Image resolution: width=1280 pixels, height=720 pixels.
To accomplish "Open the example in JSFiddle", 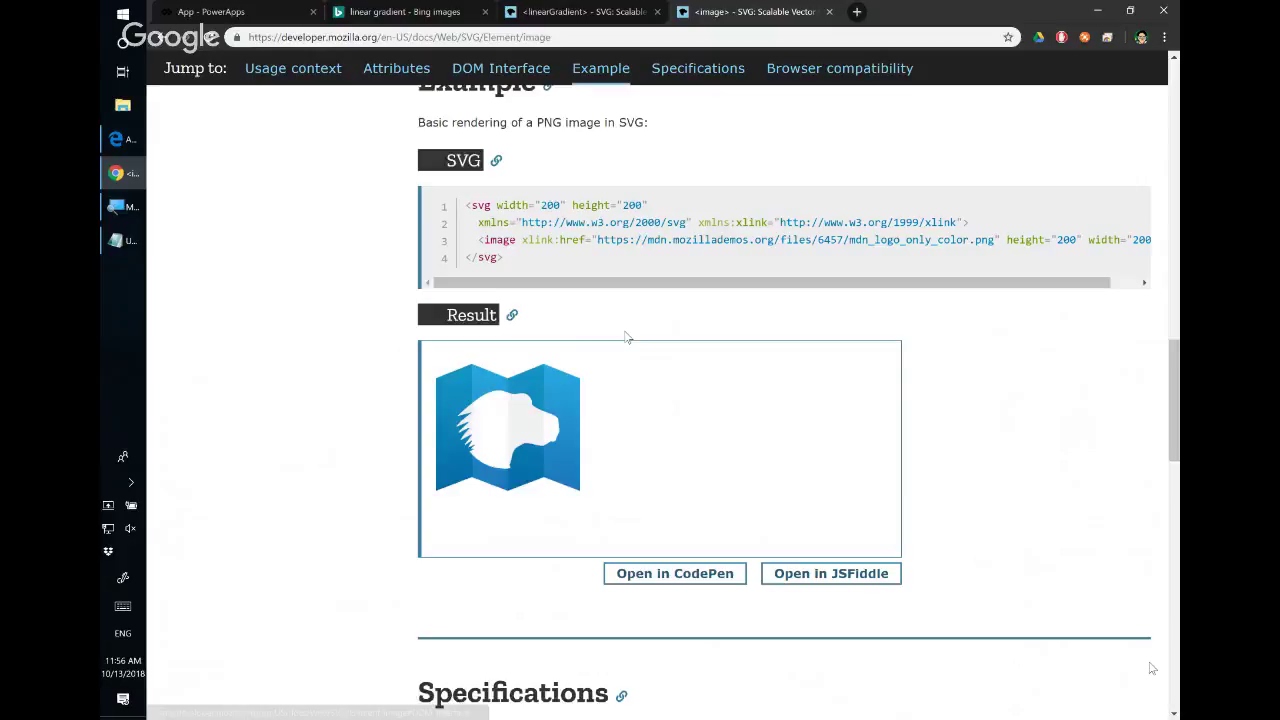I will (831, 573).
